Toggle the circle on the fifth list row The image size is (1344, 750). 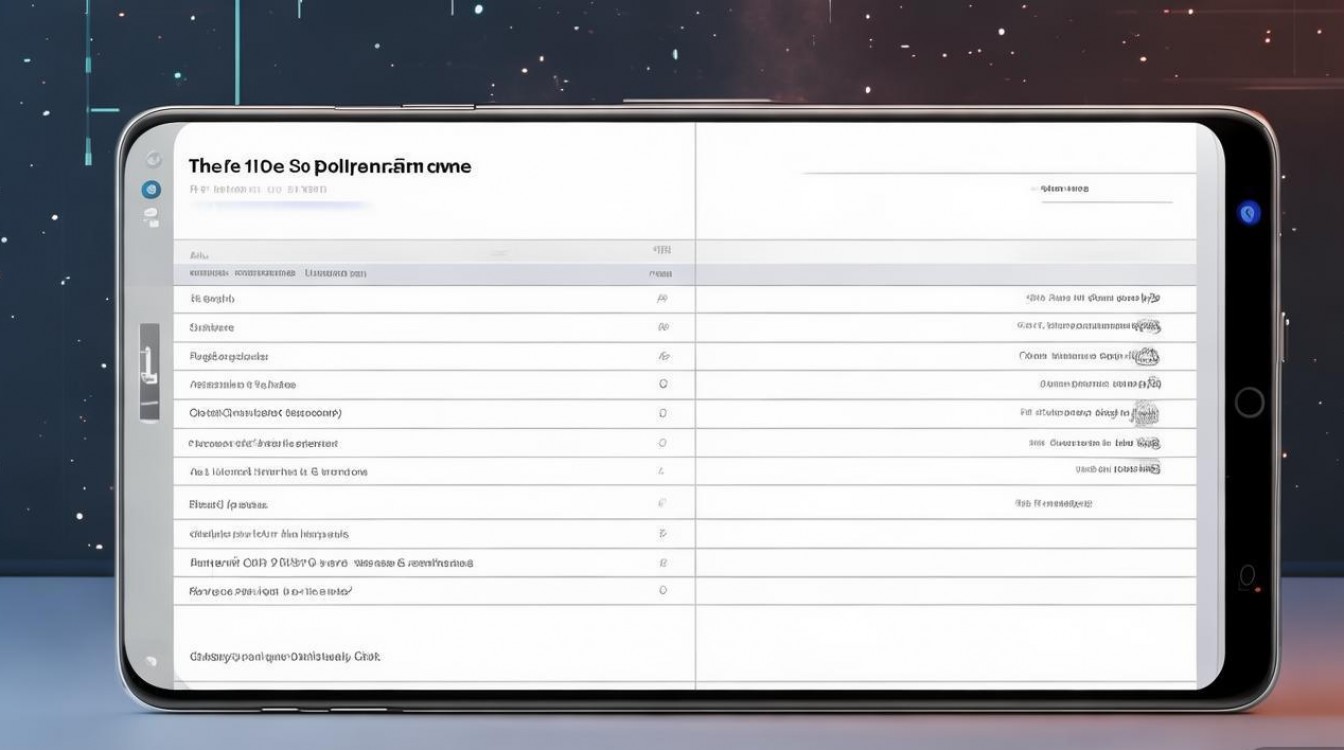click(662, 412)
